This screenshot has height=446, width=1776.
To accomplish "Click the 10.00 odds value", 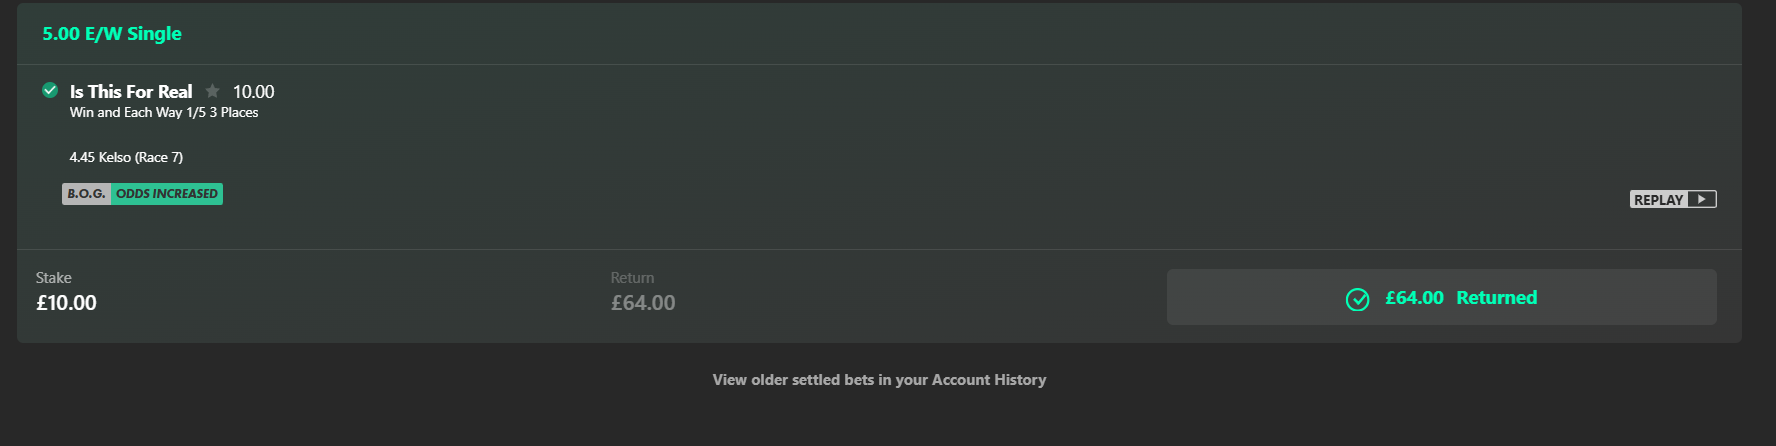I will [253, 92].
